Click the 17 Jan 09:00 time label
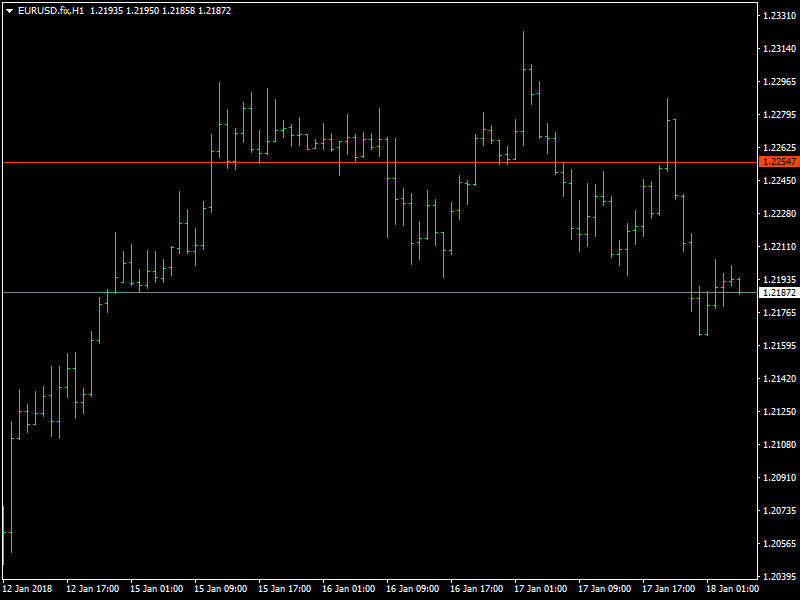800x600 pixels. [x=605, y=589]
